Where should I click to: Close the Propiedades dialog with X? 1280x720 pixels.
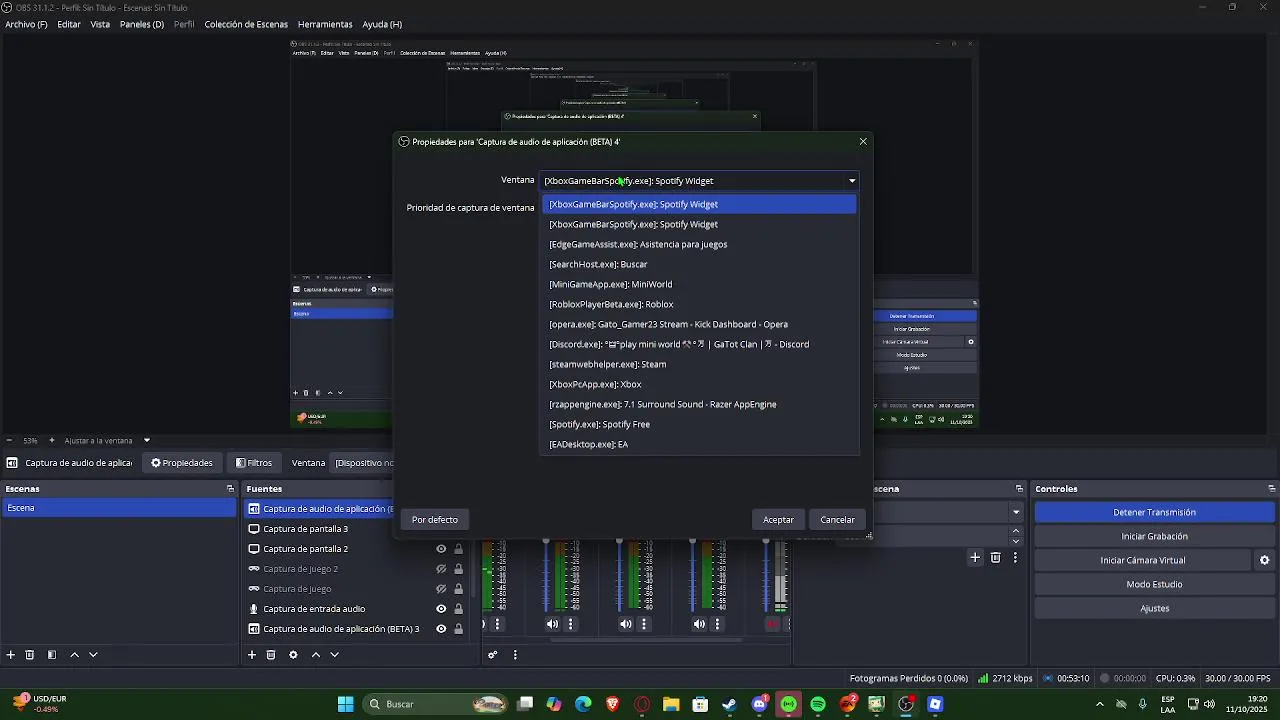coord(863,142)
